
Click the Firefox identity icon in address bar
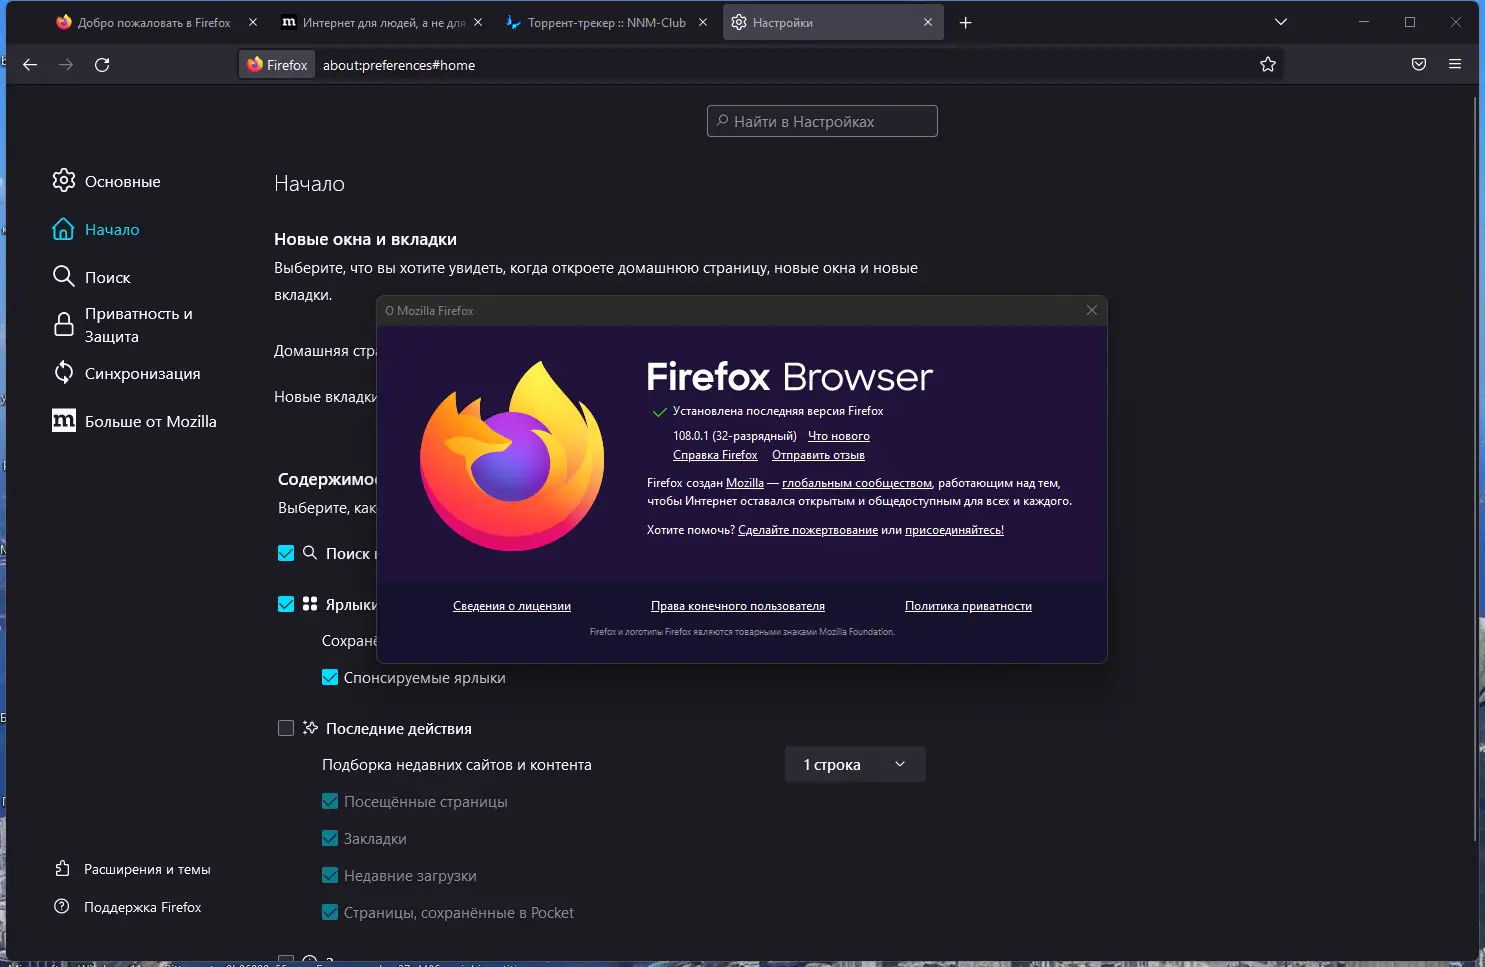[x=277, y=65]
